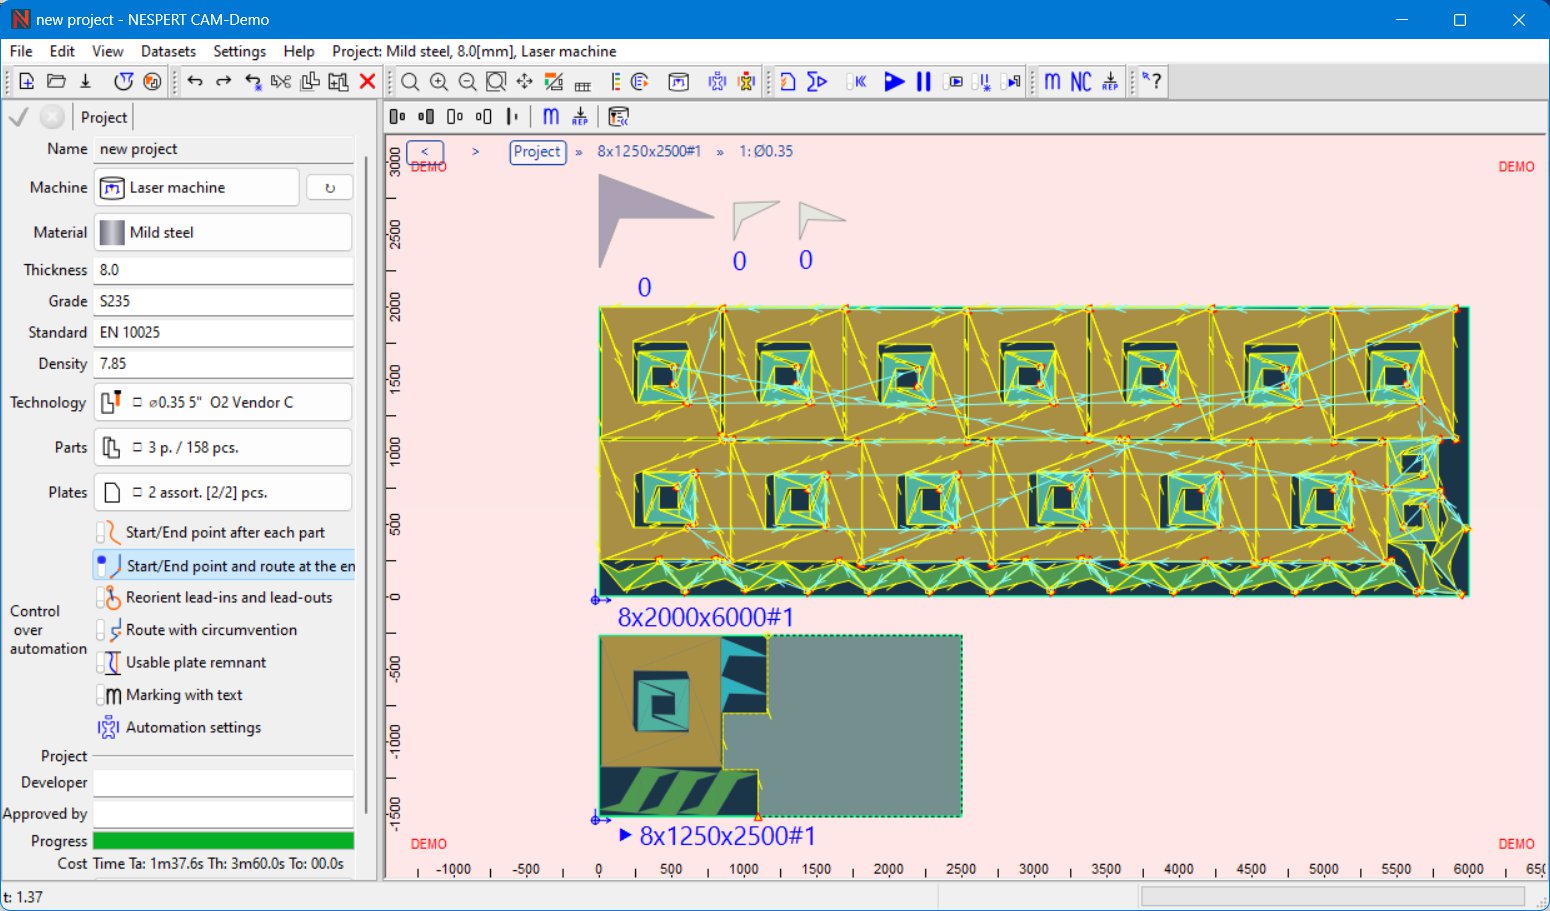
Task: Click the green Progress bar
Action: (x=223, y=841)
